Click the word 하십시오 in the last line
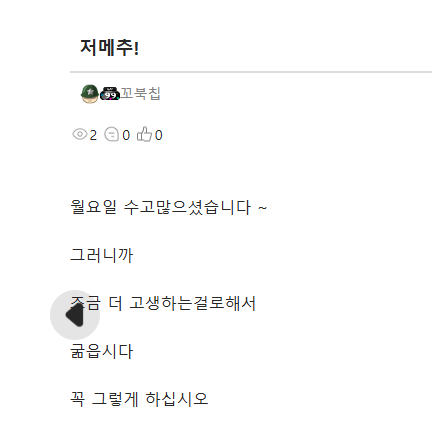Screen dimensions: 432x433 coord(177,399)
